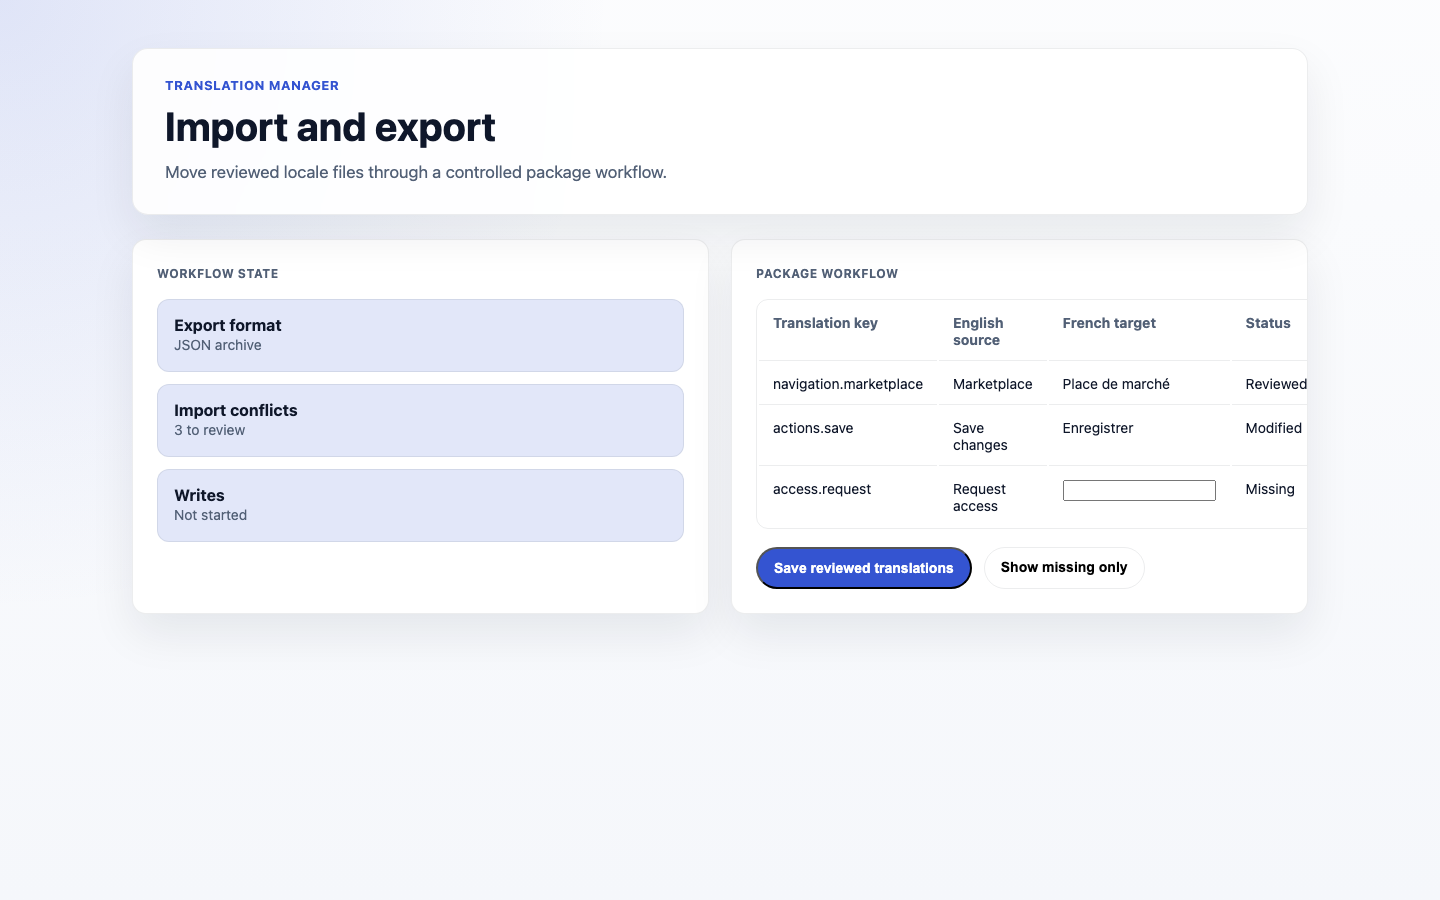Fill the French target field for access.request
1440x900 pixels.
click(1139, 490)
